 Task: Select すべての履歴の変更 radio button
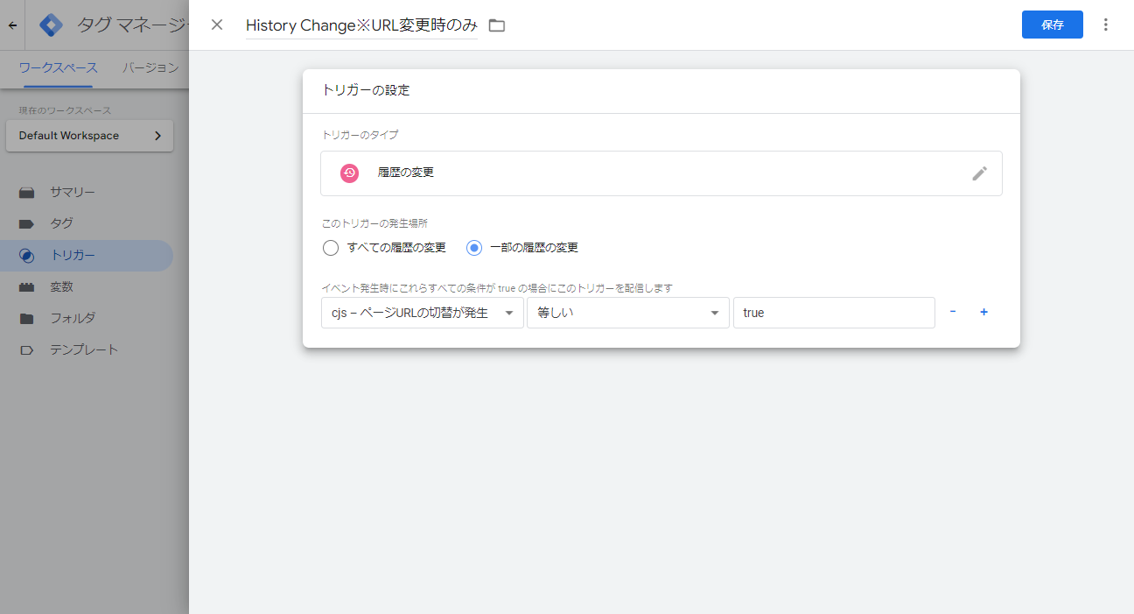click(x=331, y=247)
